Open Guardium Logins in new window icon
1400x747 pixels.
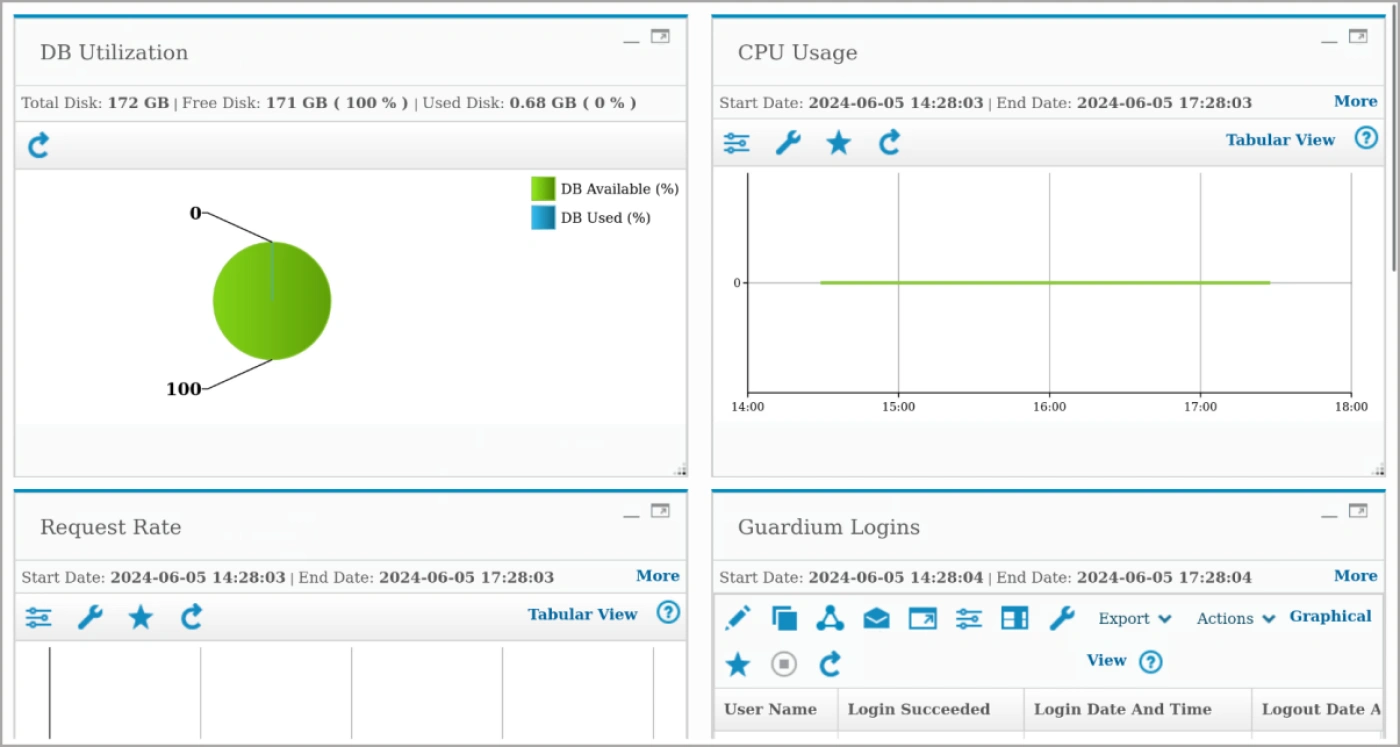click(x=922, y=619)
